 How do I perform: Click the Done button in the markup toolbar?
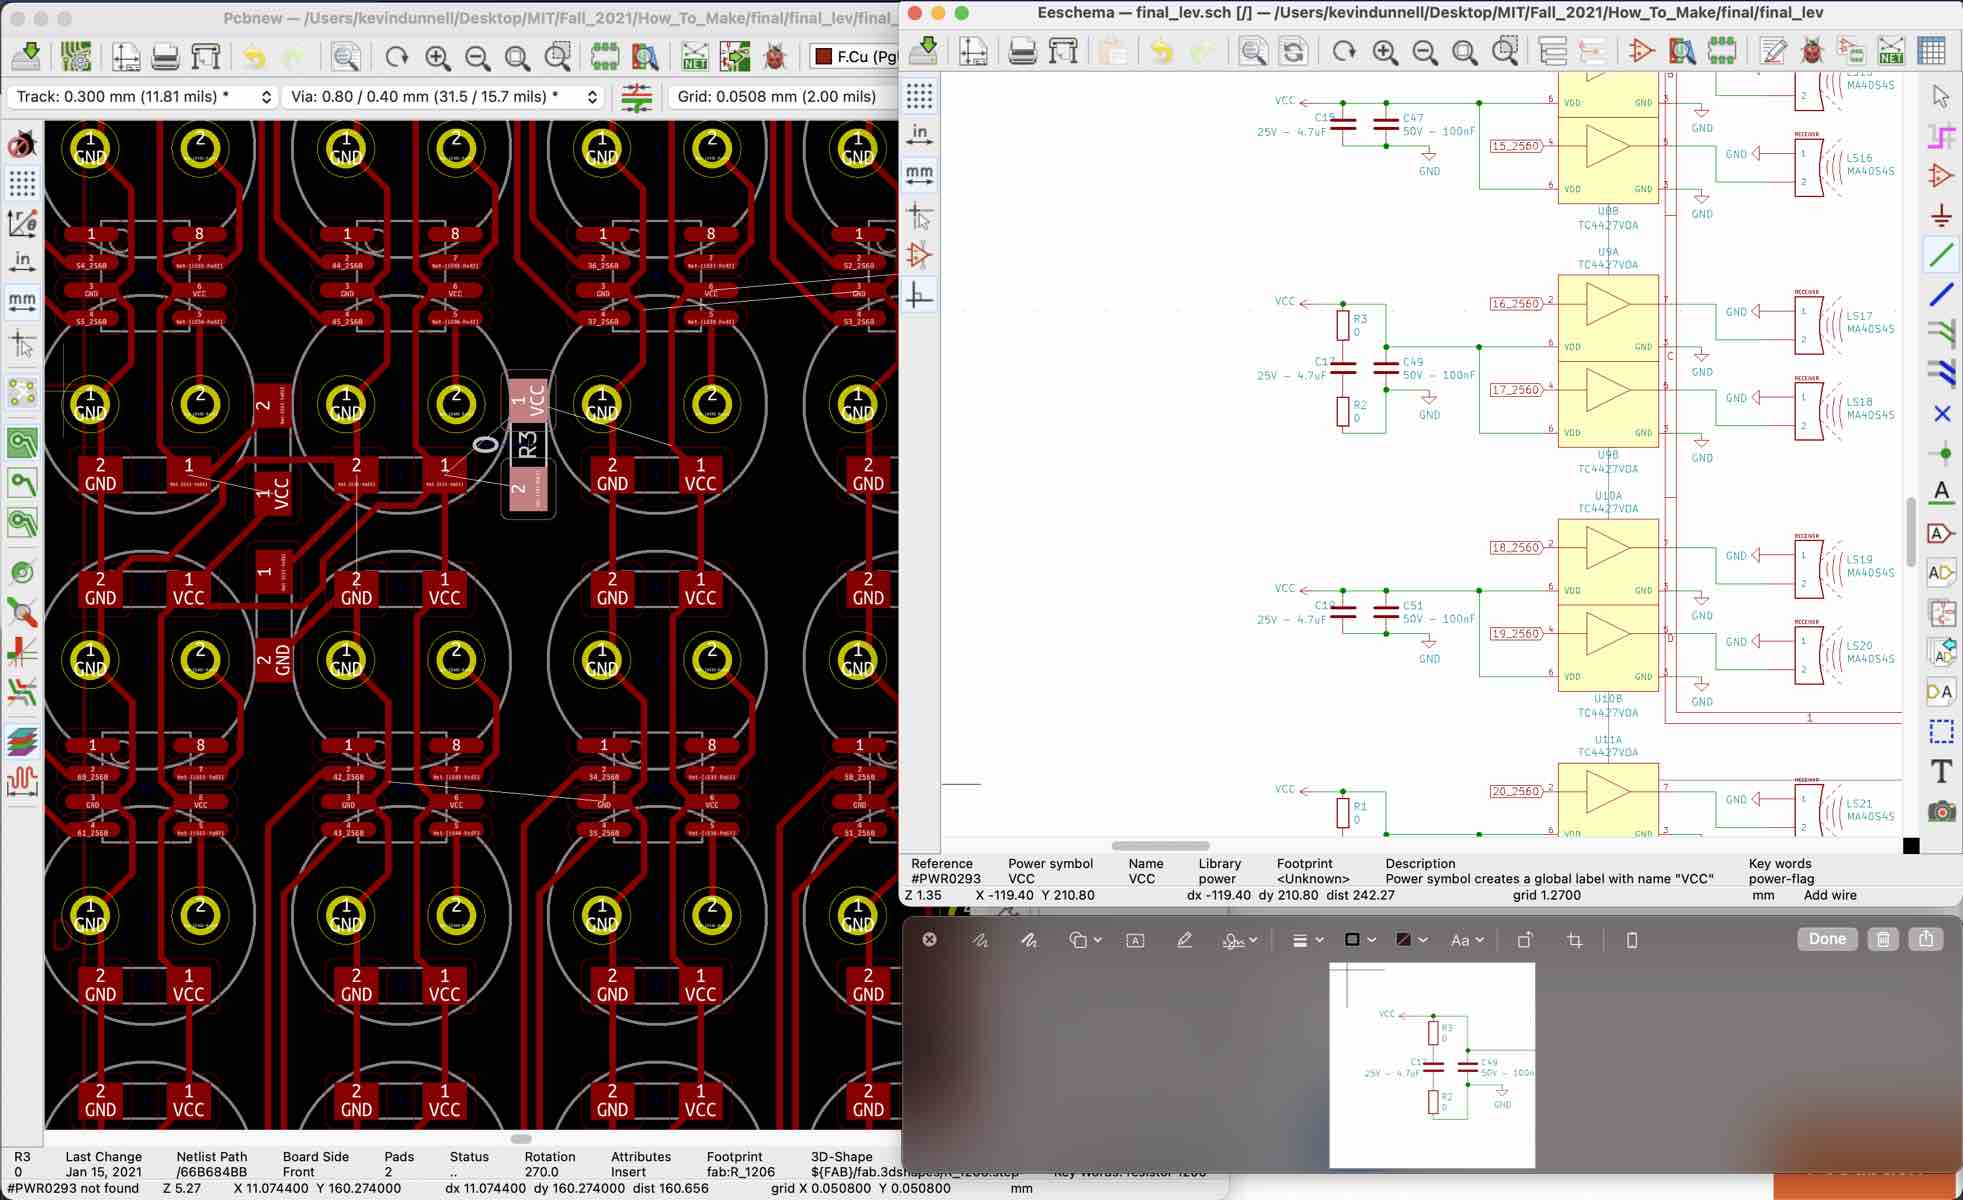pyautogui.click(x=1826, y=938)
